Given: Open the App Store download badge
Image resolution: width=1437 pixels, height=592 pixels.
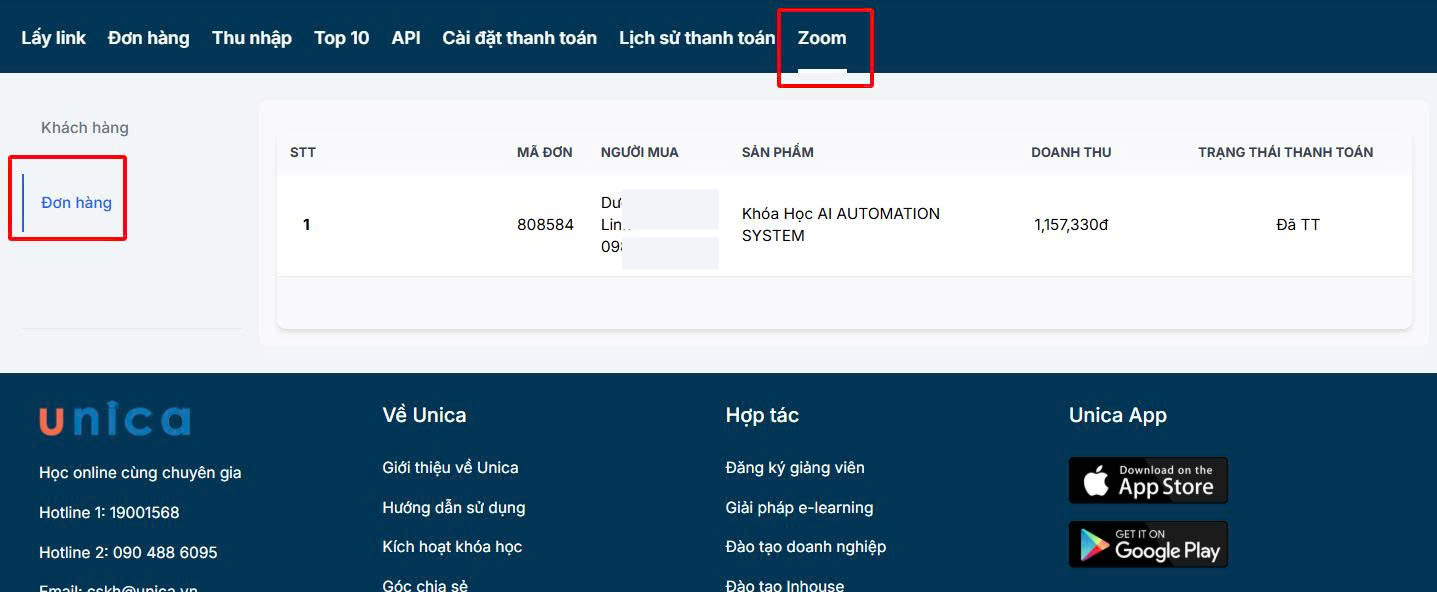Looking at the screenshot, I should point(1148,481).
